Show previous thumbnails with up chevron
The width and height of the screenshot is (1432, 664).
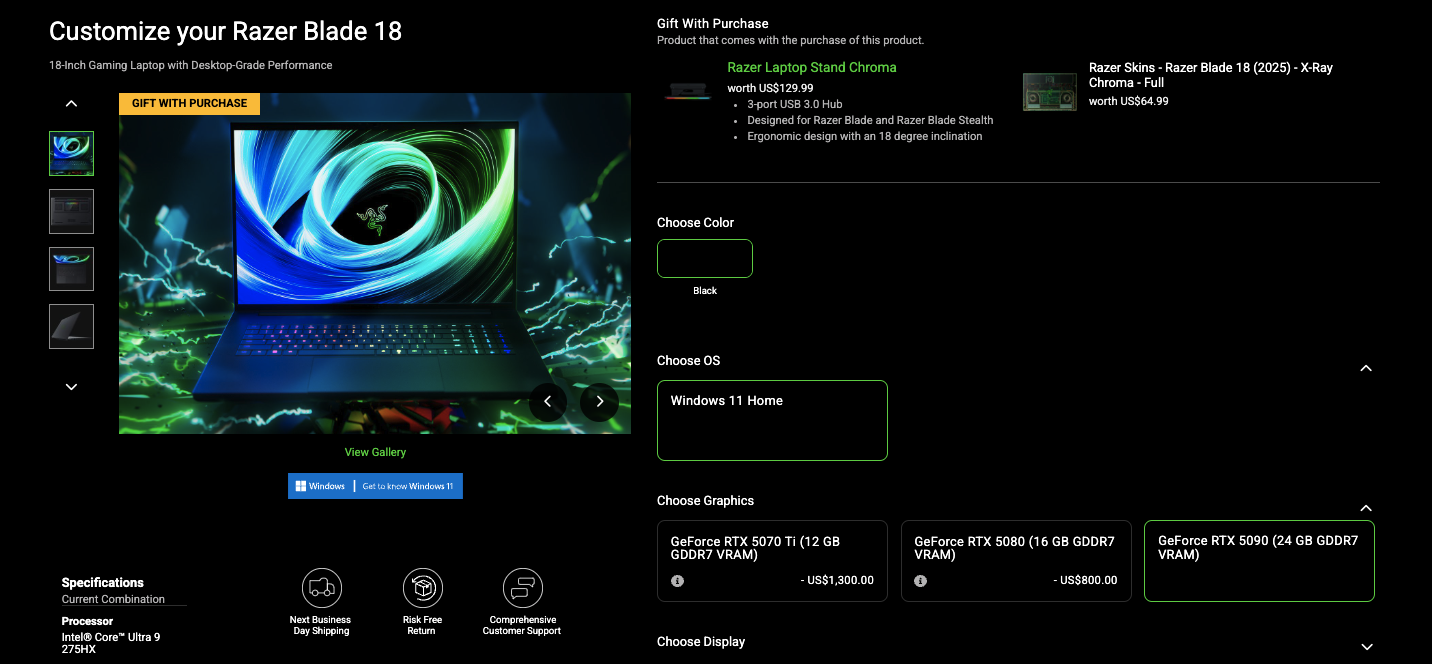(71, 103)
